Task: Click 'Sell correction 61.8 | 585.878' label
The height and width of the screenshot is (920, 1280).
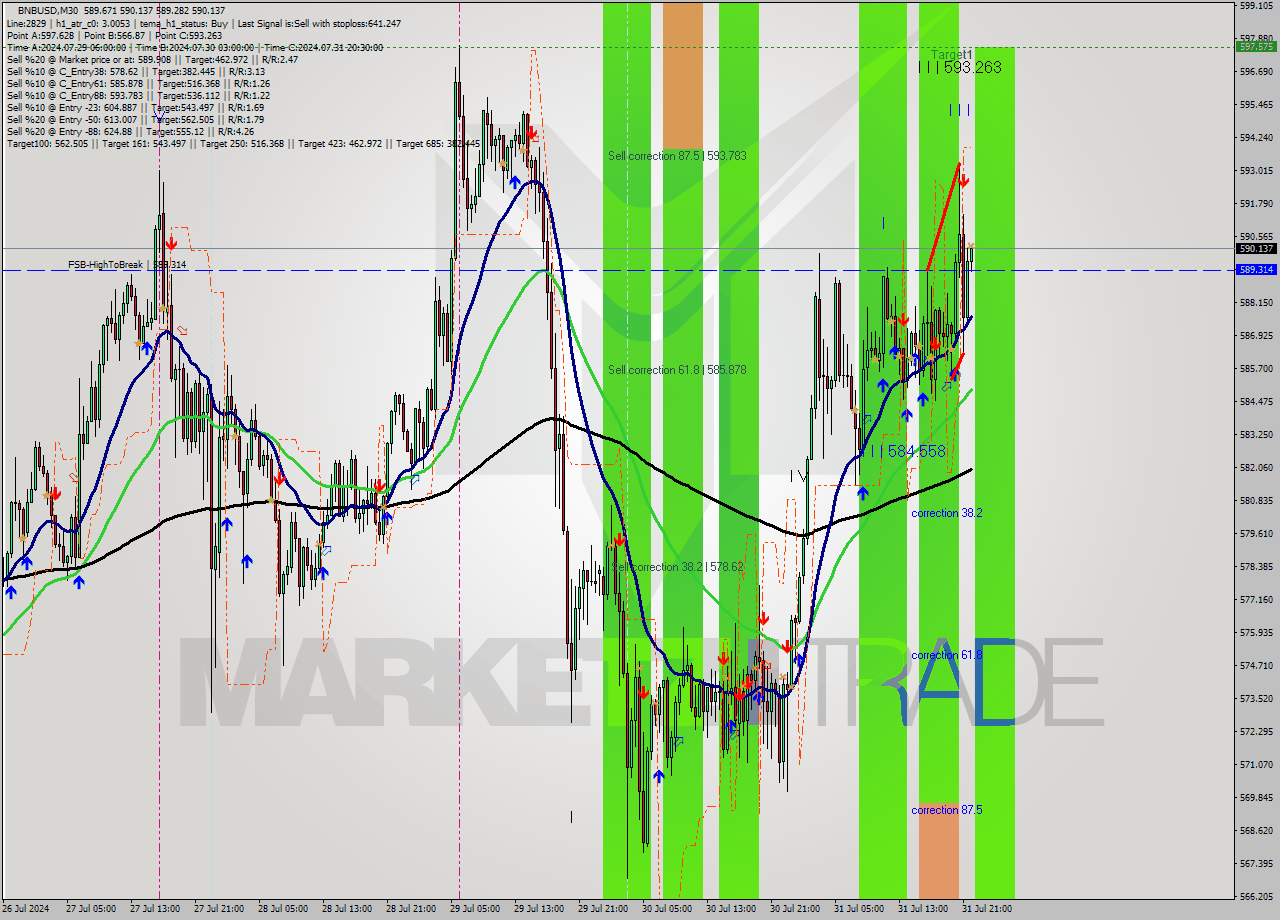Action: tap(677, 370)
